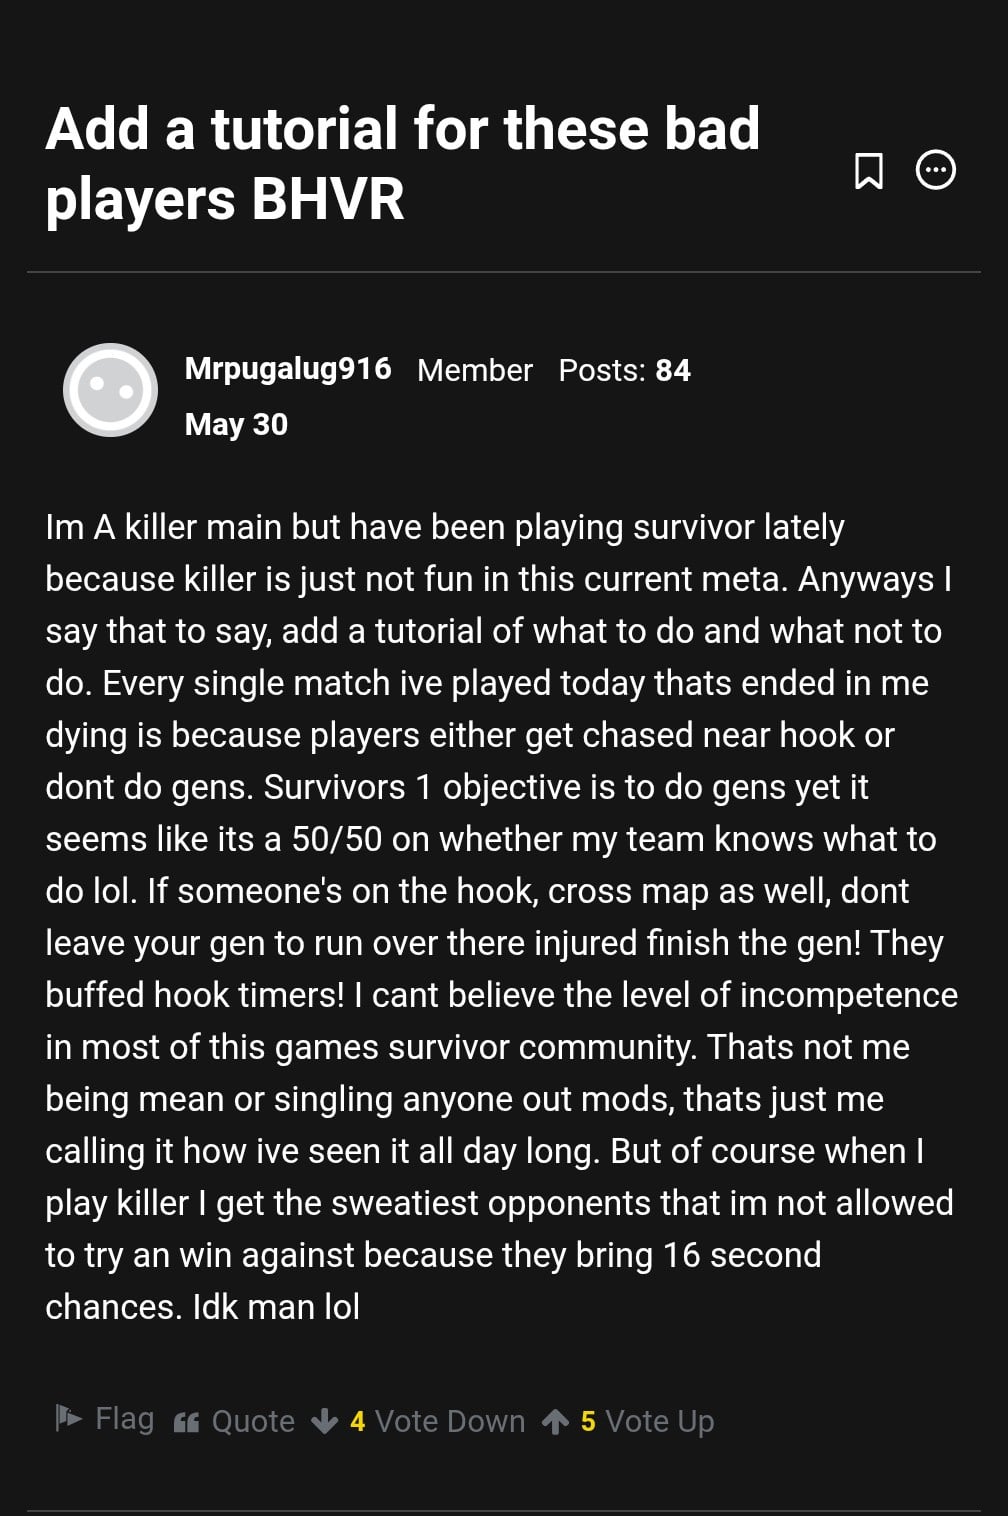The image size is (1008, 1516).
Task: Select the Vote Down label
Action: 450,1421
